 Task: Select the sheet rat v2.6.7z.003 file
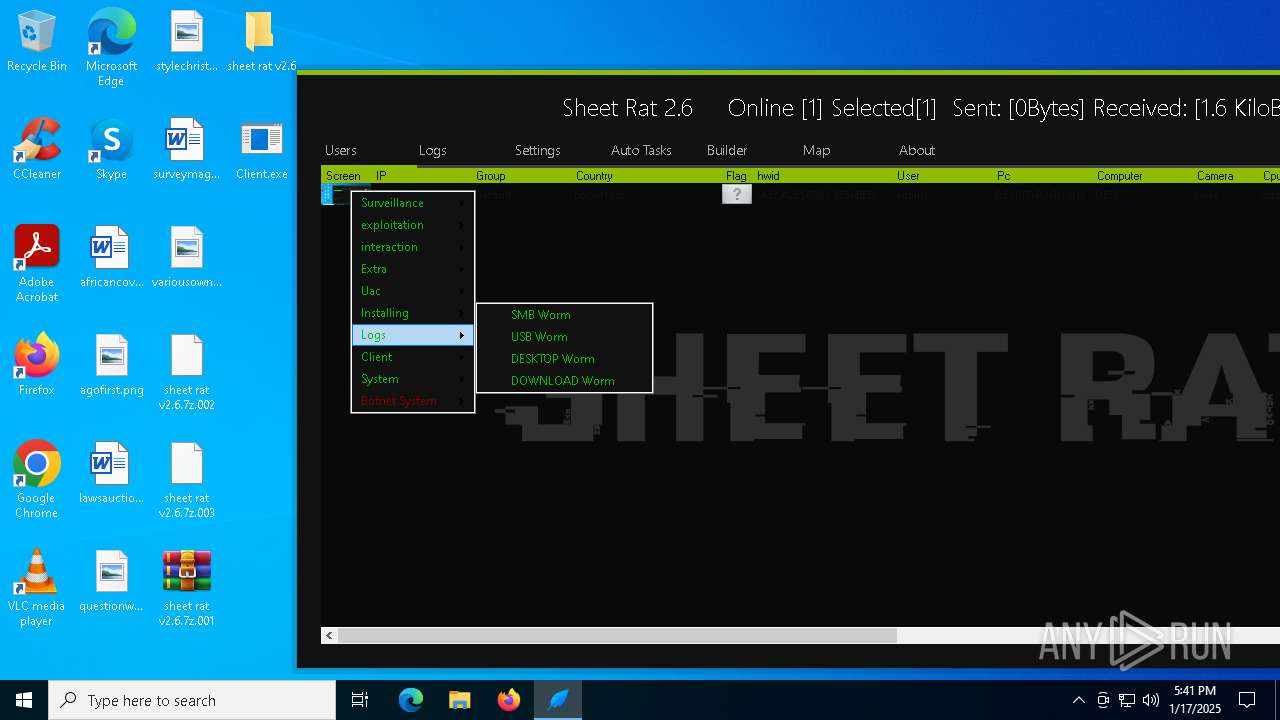coord(187,481)
